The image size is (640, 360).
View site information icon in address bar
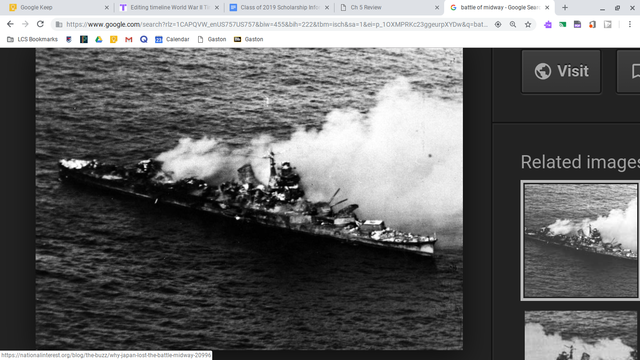click(x=59, y=24)
